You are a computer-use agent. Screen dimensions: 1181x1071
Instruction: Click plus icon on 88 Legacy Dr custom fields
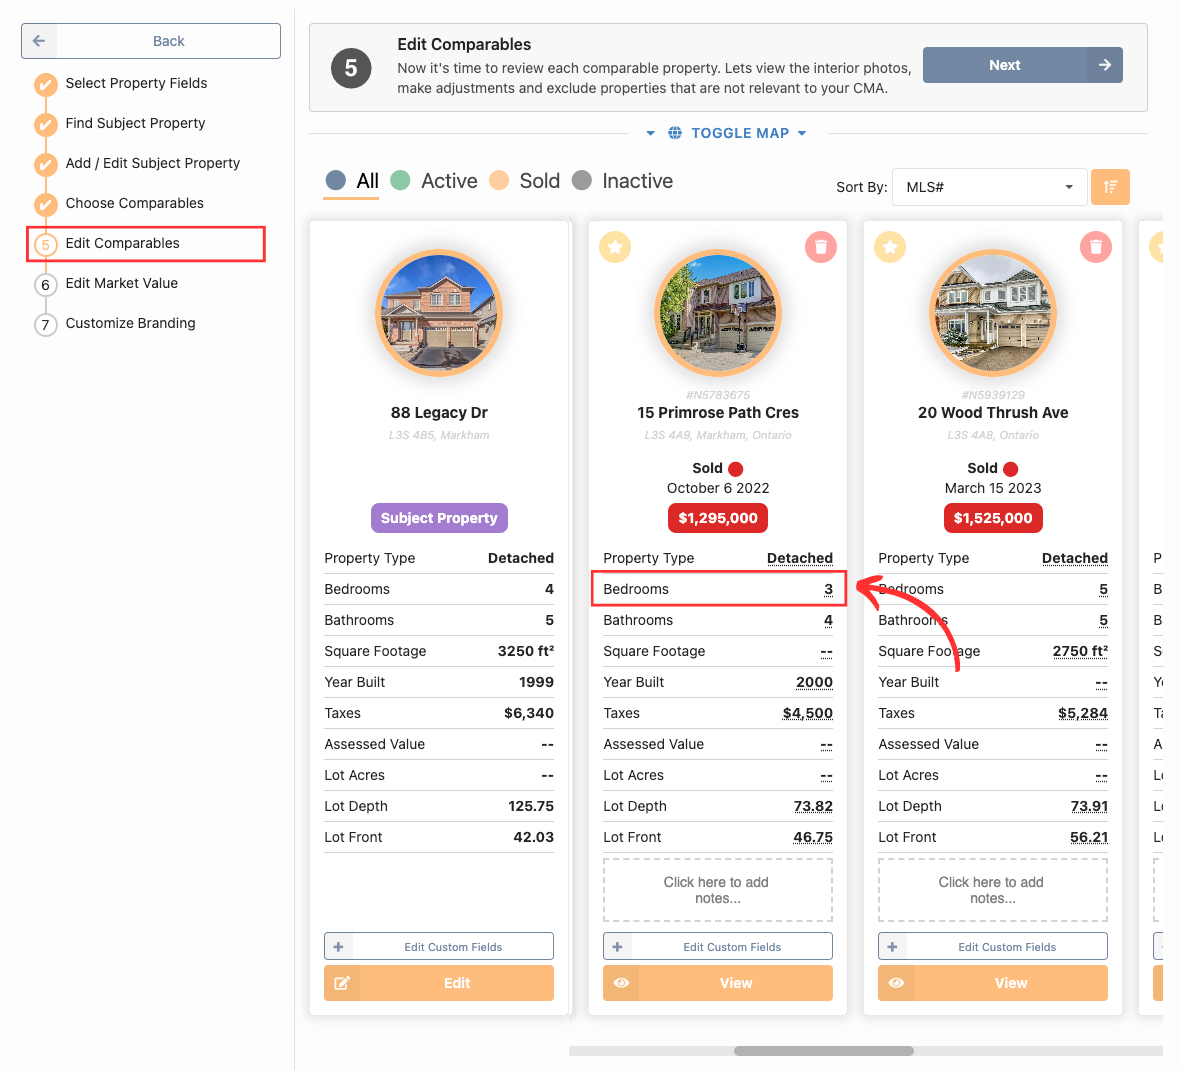pyautogui.click(x=338, y=947)
